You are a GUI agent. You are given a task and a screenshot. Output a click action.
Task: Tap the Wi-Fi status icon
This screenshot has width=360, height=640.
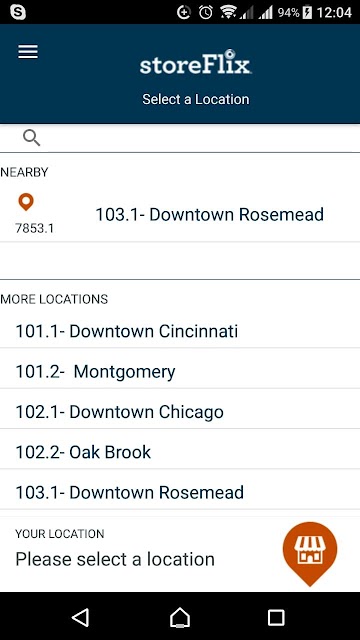[x=229, y=12]
